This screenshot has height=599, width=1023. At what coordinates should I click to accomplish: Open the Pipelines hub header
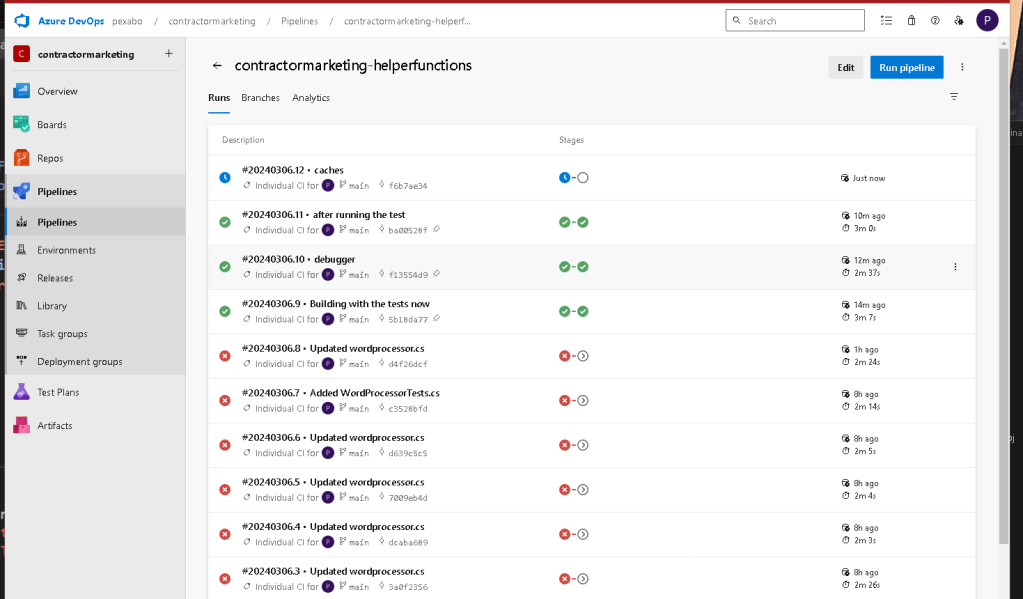coord(95,191)
